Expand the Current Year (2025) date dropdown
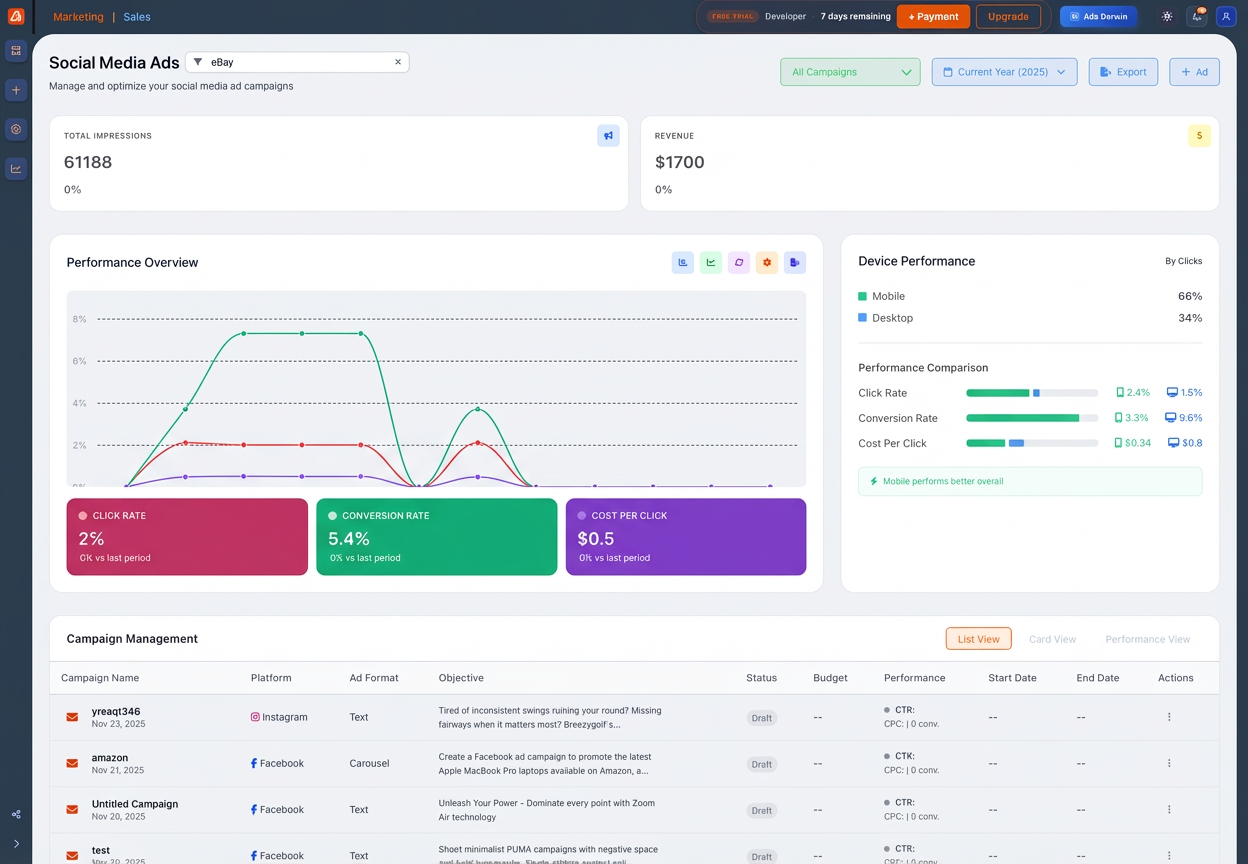The image size is (1248, 864). (1004, 72)
